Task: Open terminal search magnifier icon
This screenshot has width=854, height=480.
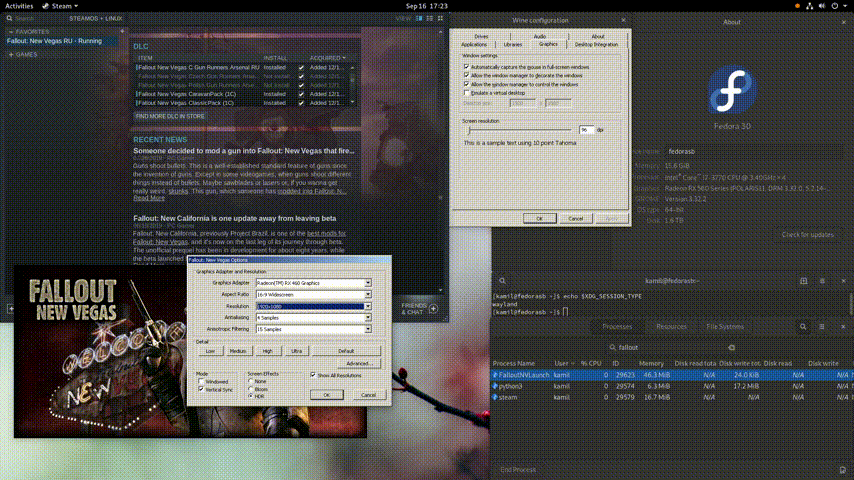Action: [502, 281]
